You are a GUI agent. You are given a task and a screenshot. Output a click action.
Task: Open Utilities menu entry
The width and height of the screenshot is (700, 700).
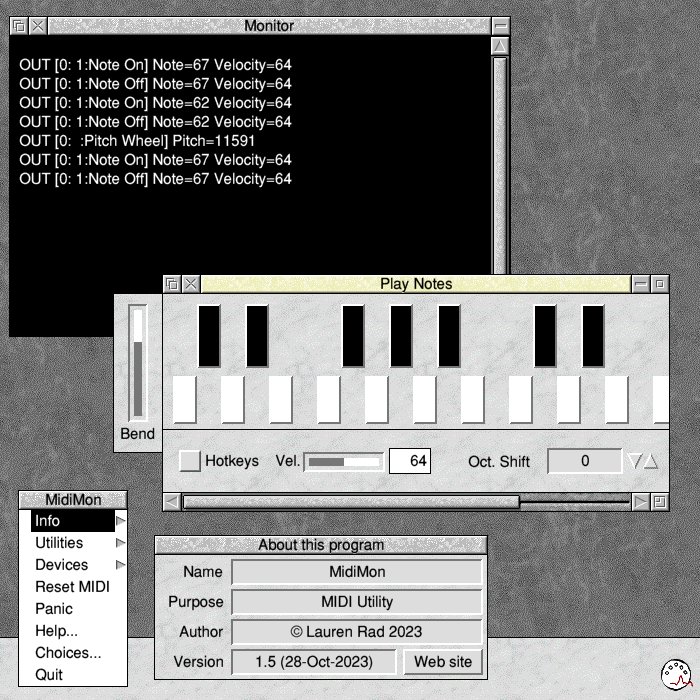73,543
